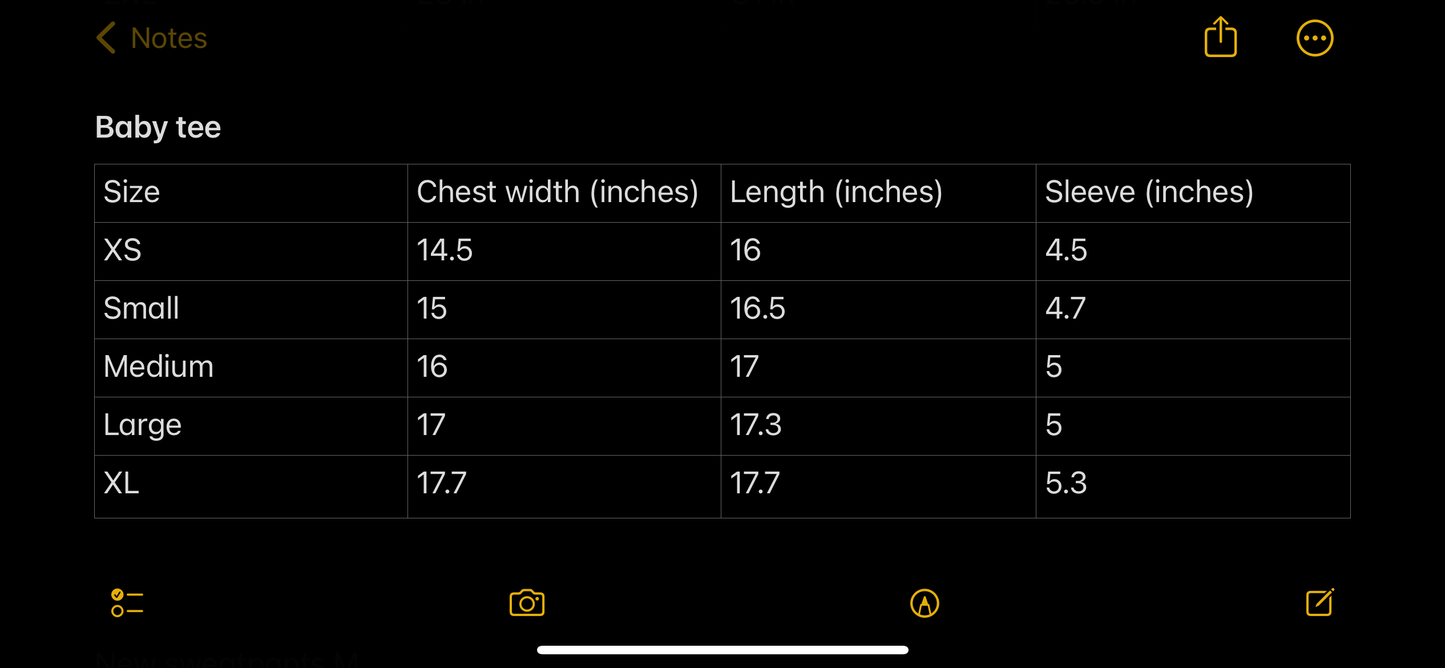Tap the share icon
The image size is (1445, 668).
coord(1220,38)
